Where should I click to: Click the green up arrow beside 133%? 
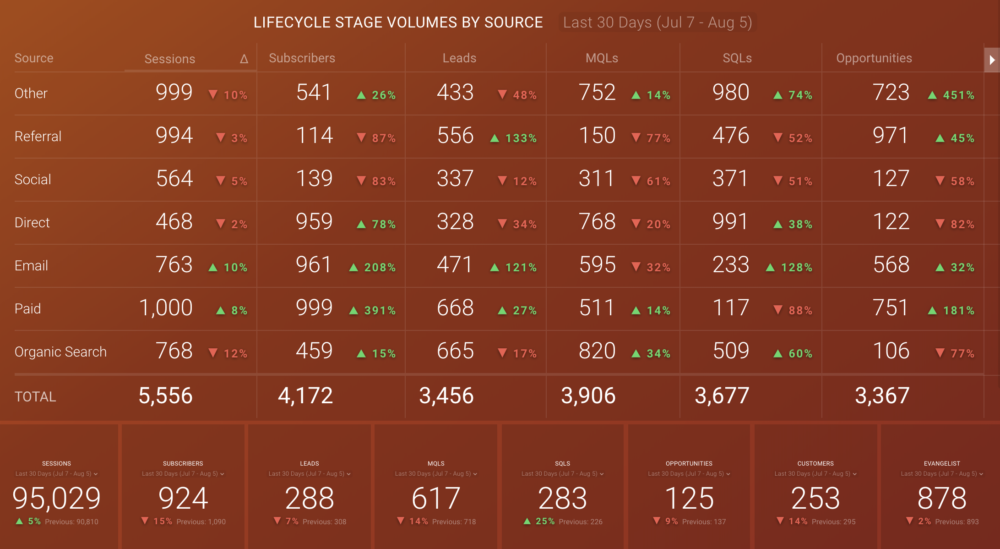(x=494, y=138)
